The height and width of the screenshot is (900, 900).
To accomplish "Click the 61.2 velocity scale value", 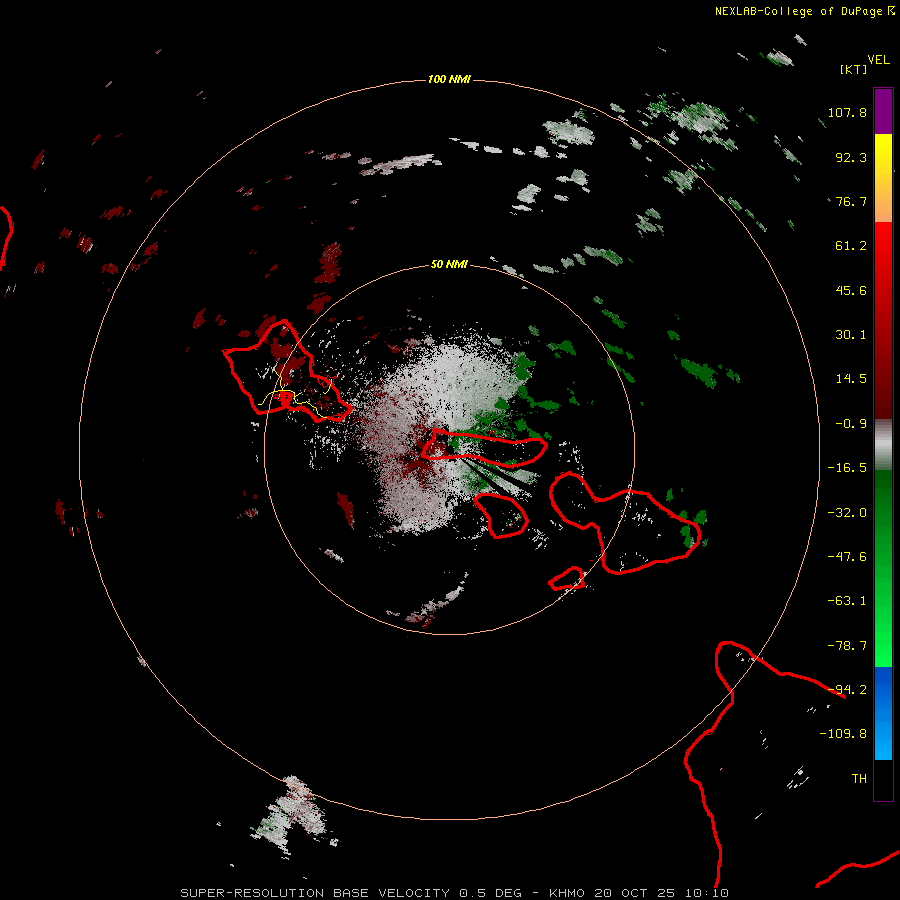I will [851, 246].
